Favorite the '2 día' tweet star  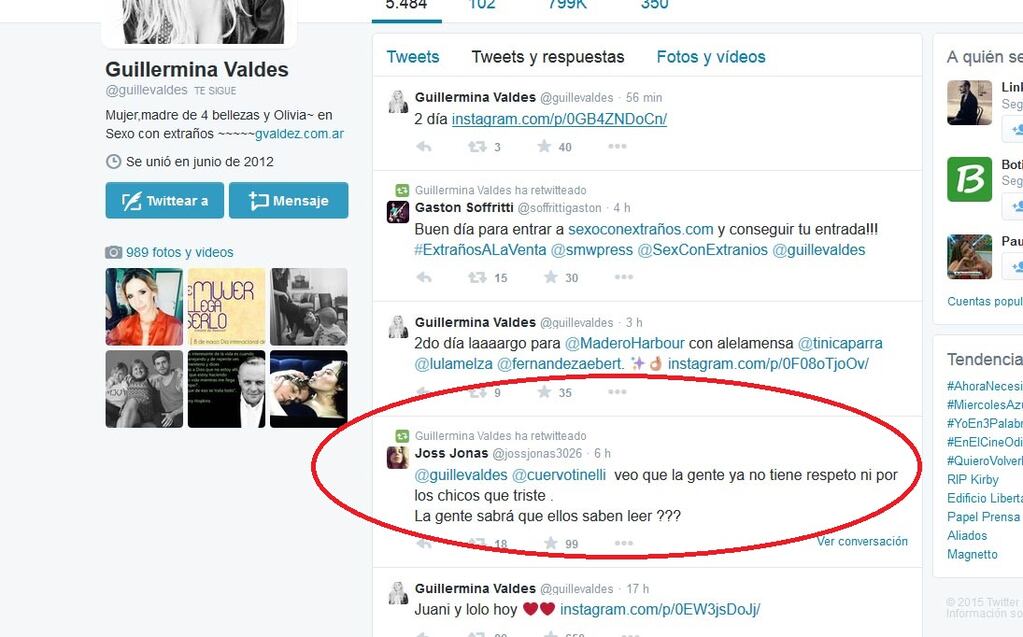(x=544, y=146)
